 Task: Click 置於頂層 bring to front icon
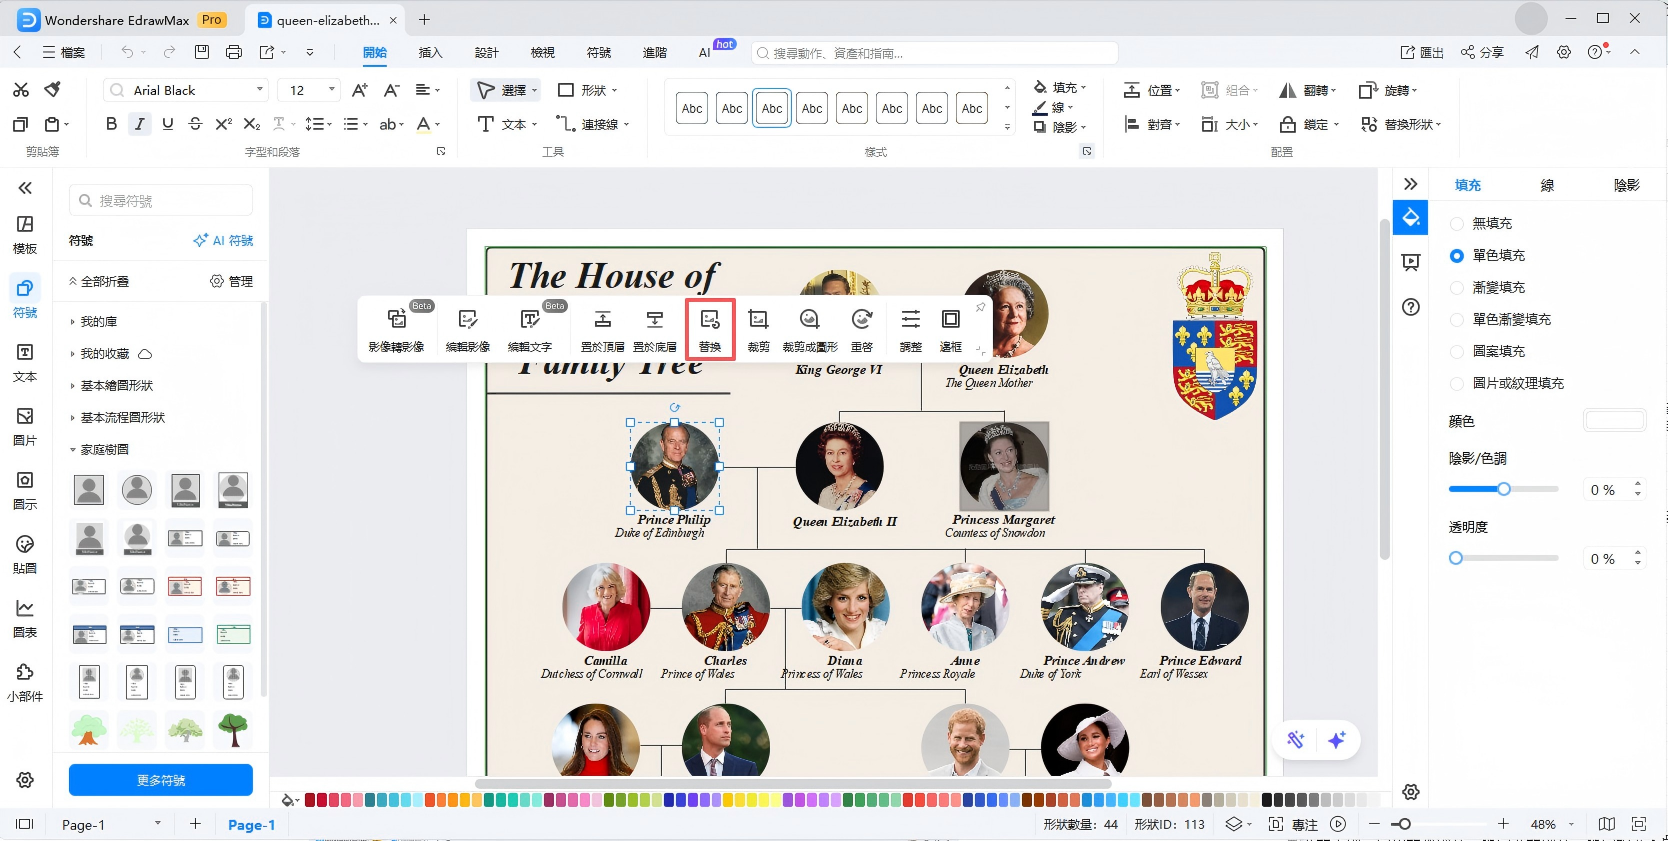click(602, 328)
